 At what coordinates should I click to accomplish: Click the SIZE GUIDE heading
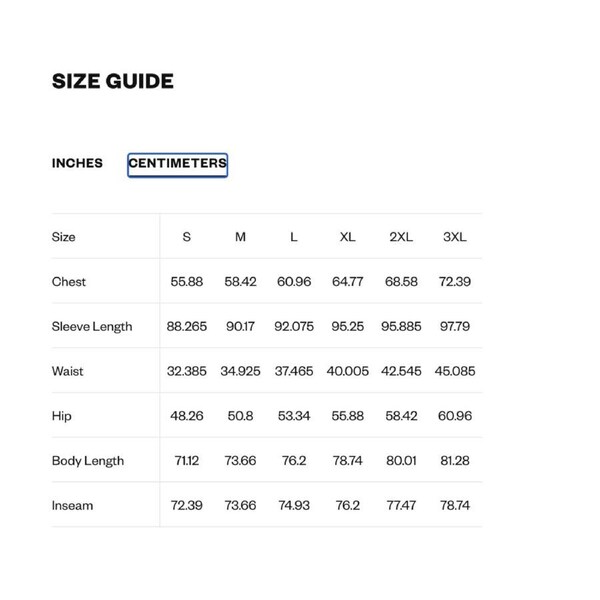pyautogui.click(x=113, y=81)
